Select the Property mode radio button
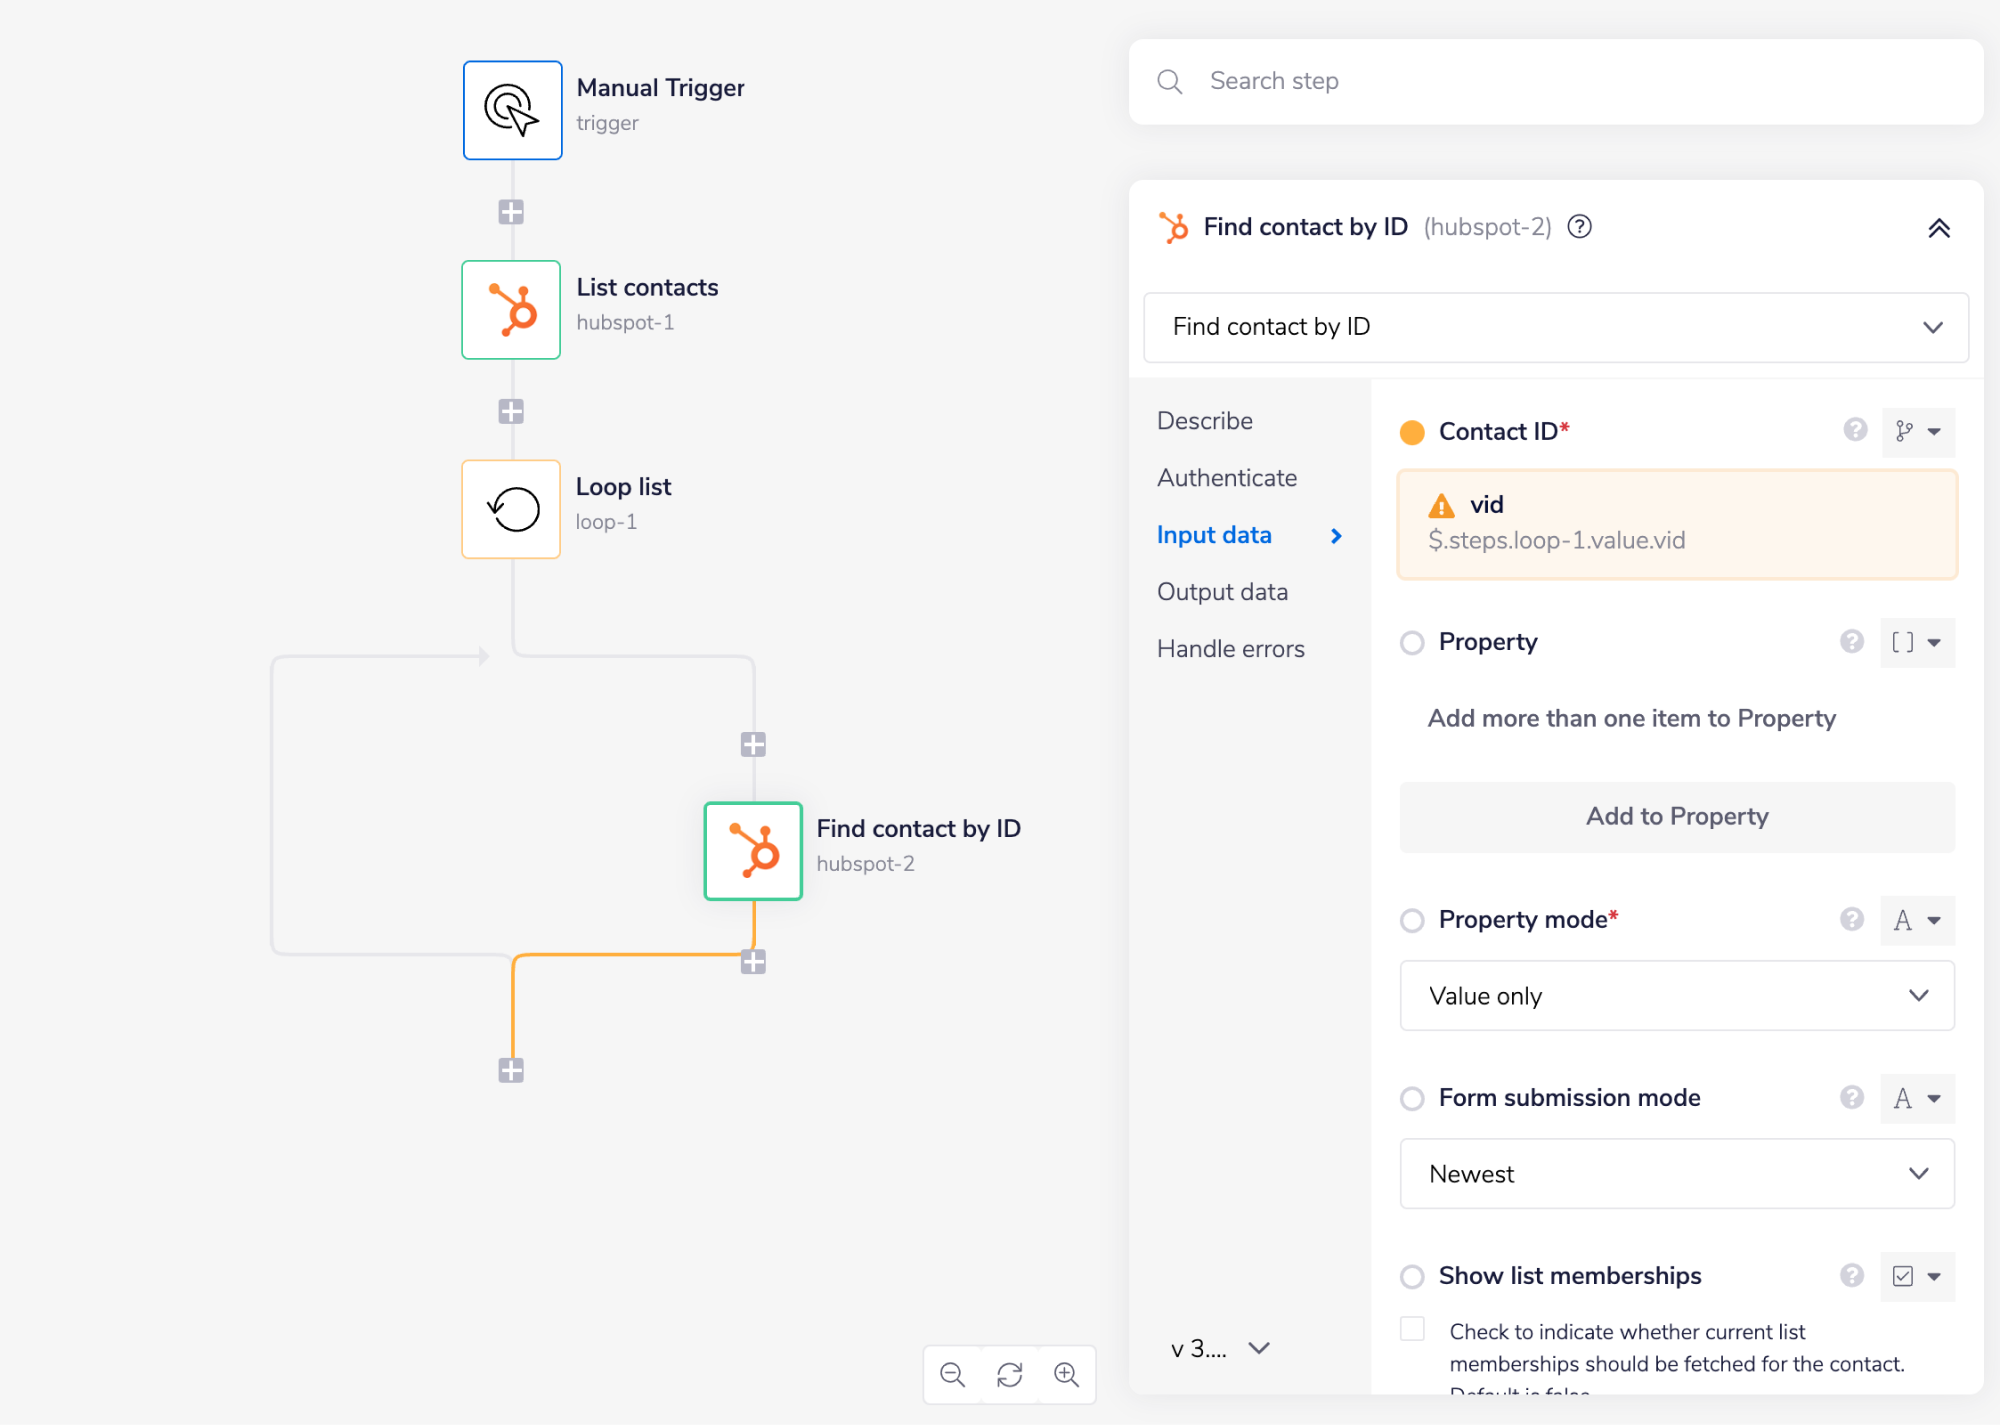Viewport: 2000px width, 1425px height. [1412, 920]
